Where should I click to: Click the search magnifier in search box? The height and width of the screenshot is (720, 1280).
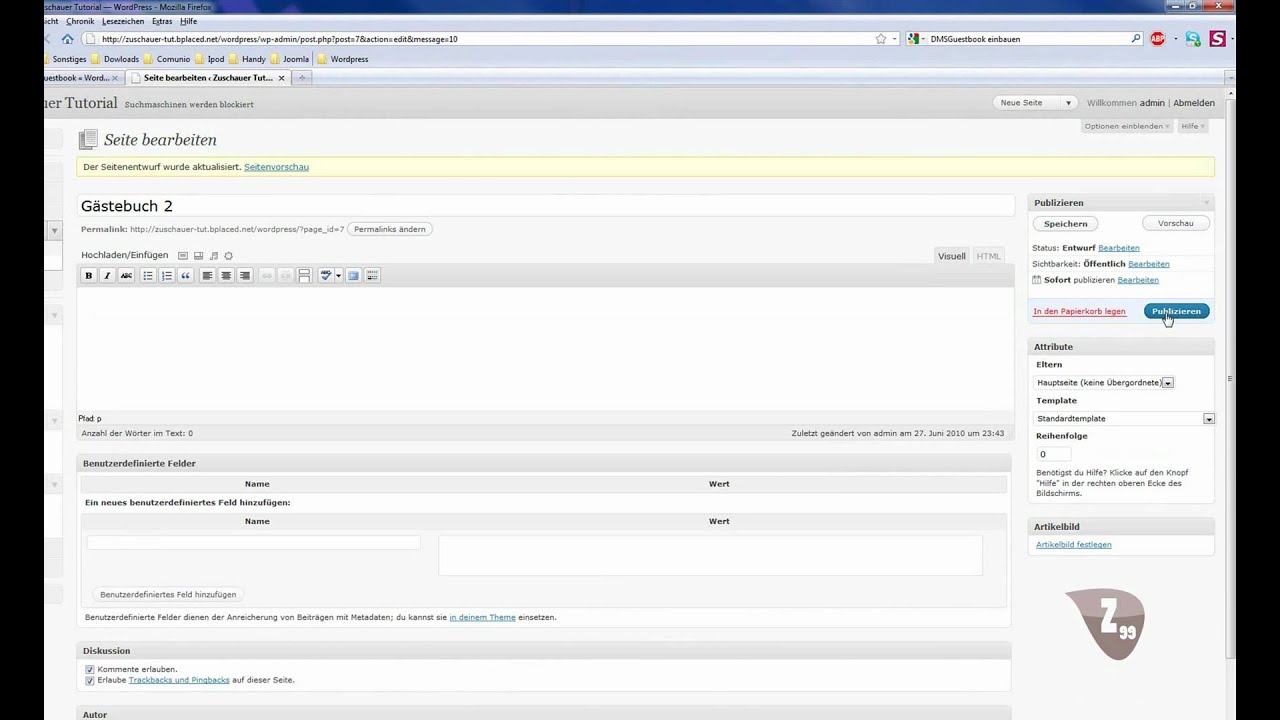tap(1136, 39)
